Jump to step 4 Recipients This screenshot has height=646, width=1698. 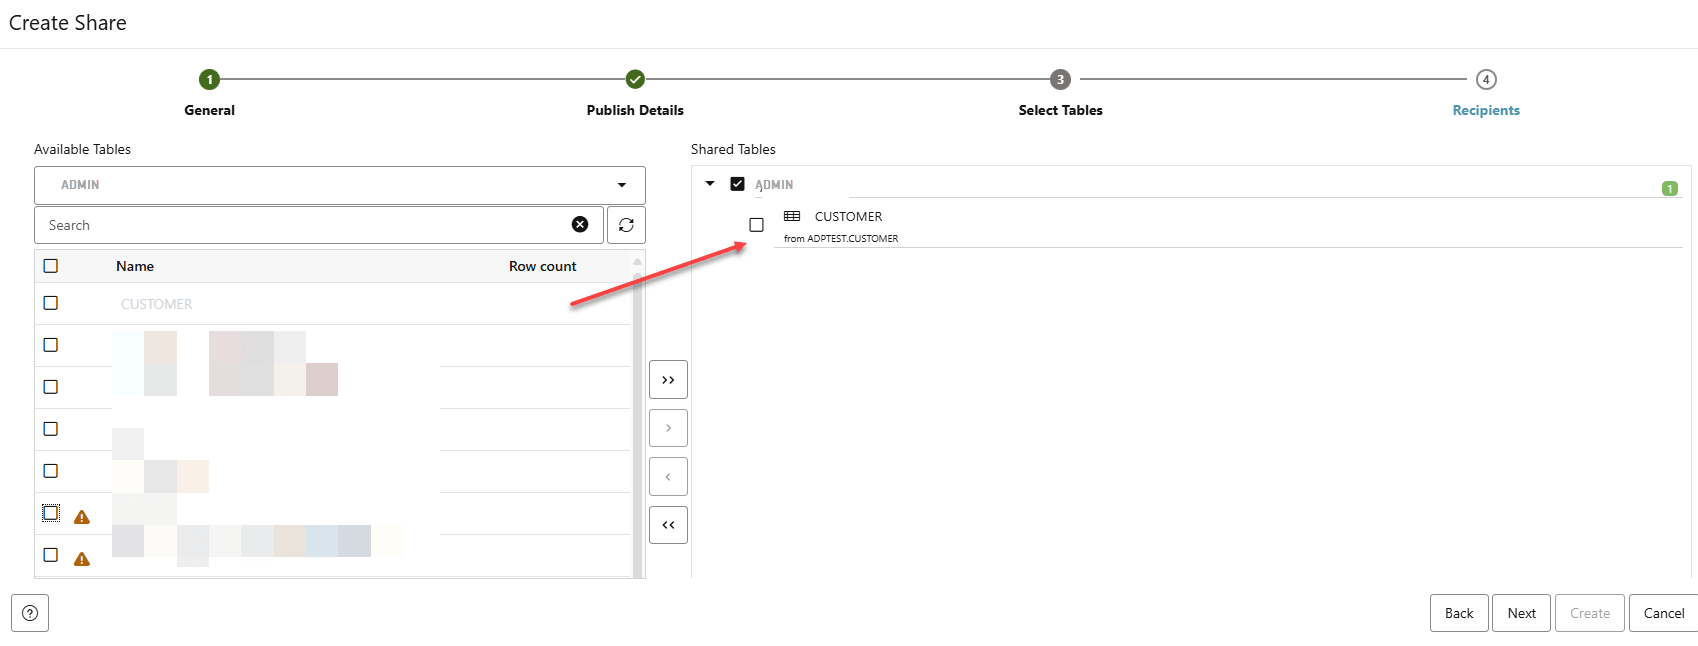(1486, 79)
